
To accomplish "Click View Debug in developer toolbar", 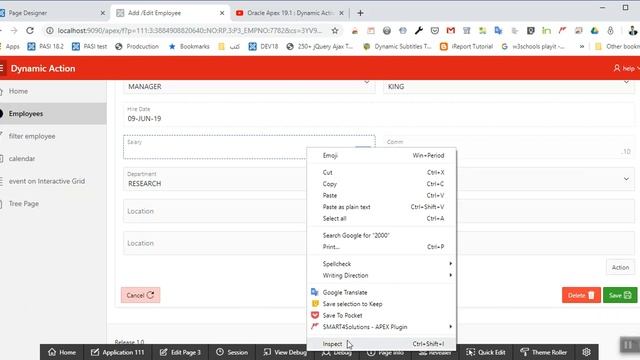I will coord(285,352).
